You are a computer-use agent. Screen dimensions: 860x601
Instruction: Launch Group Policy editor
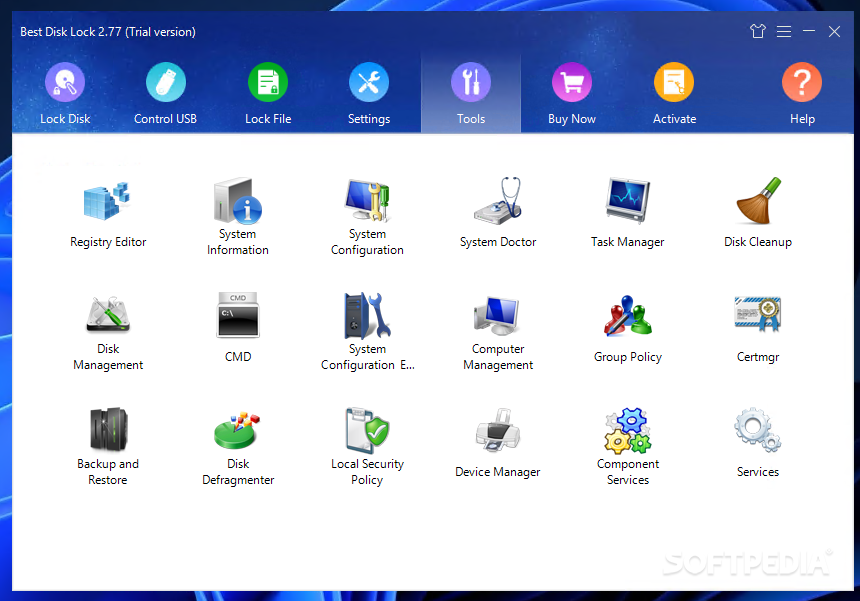(x=627, y=329)
